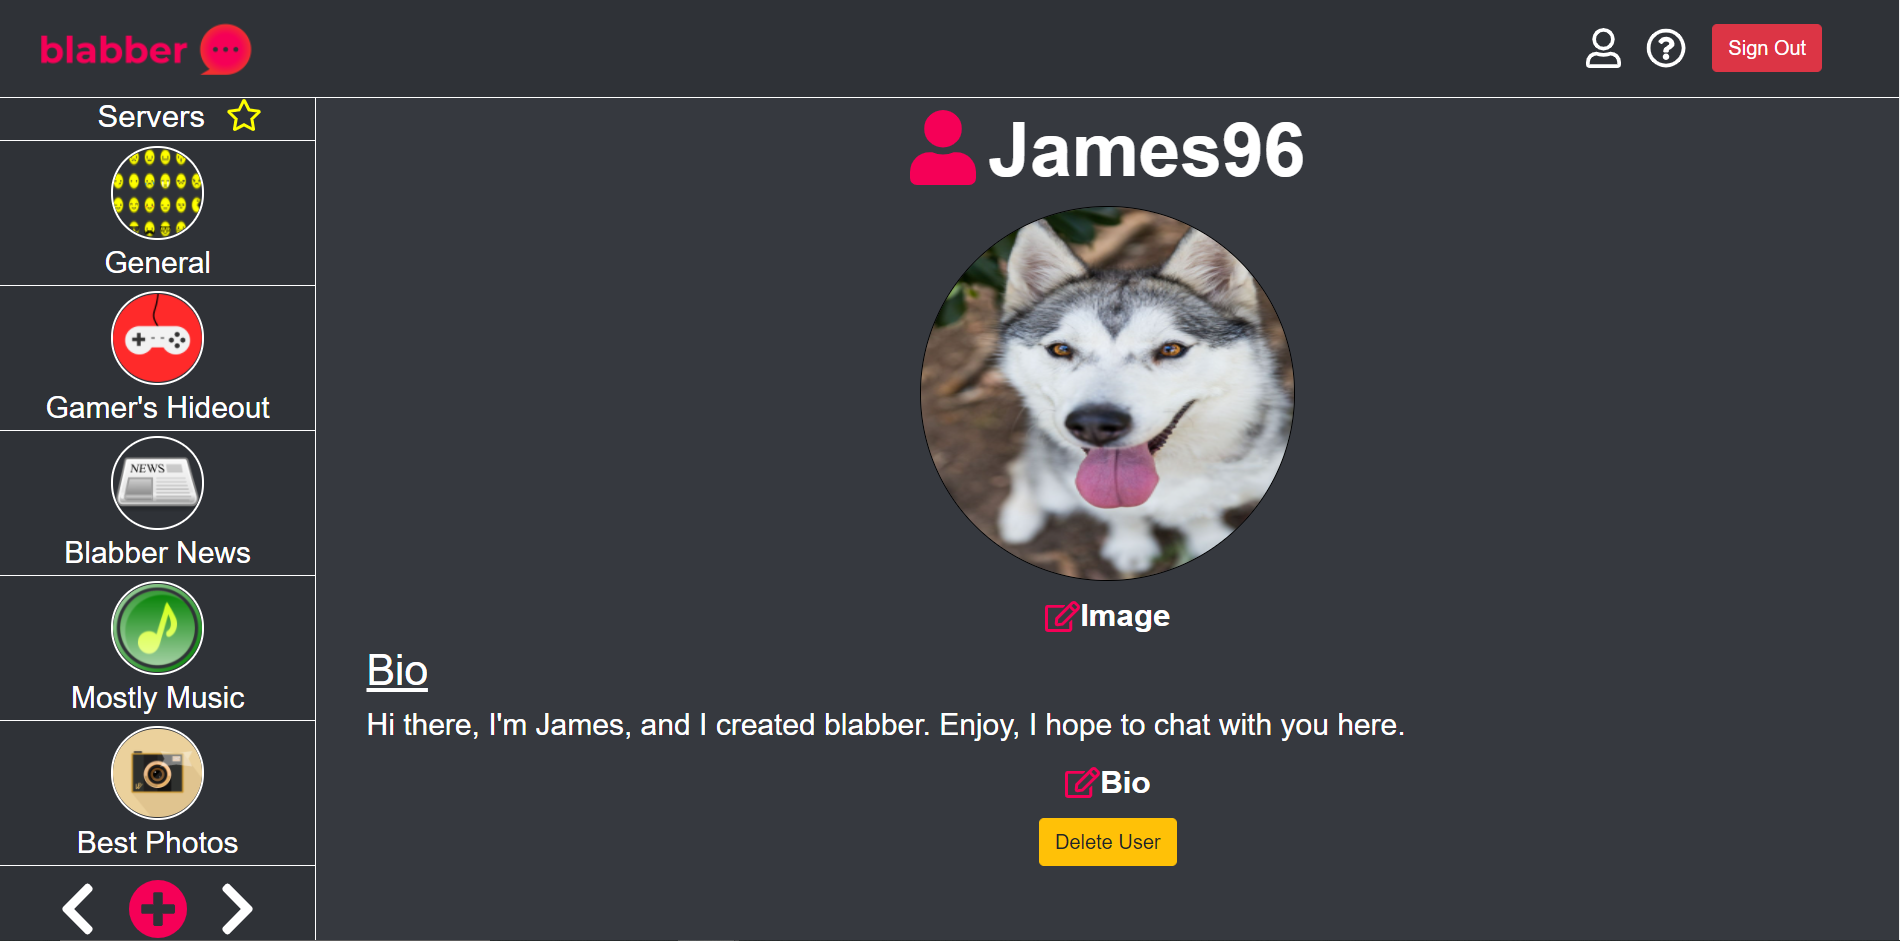Select the Servers heading label
Viewport: 1900px width, 941px height.
pos(151,117)
